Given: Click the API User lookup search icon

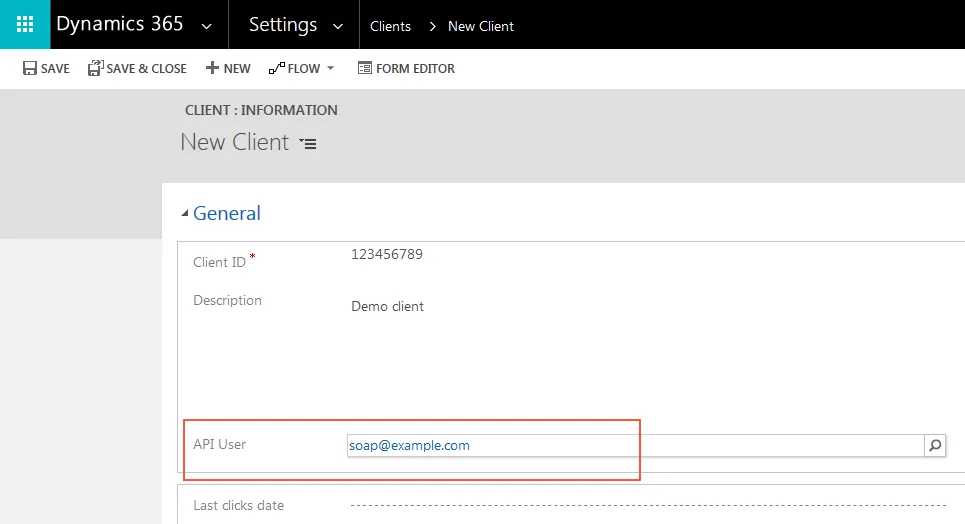Looking at the screenshot, I should pos(935,445).
